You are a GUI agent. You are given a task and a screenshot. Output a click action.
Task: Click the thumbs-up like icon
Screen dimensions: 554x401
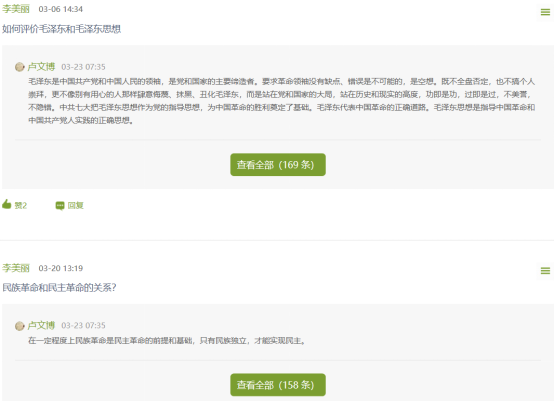click(x=7, y=204)
